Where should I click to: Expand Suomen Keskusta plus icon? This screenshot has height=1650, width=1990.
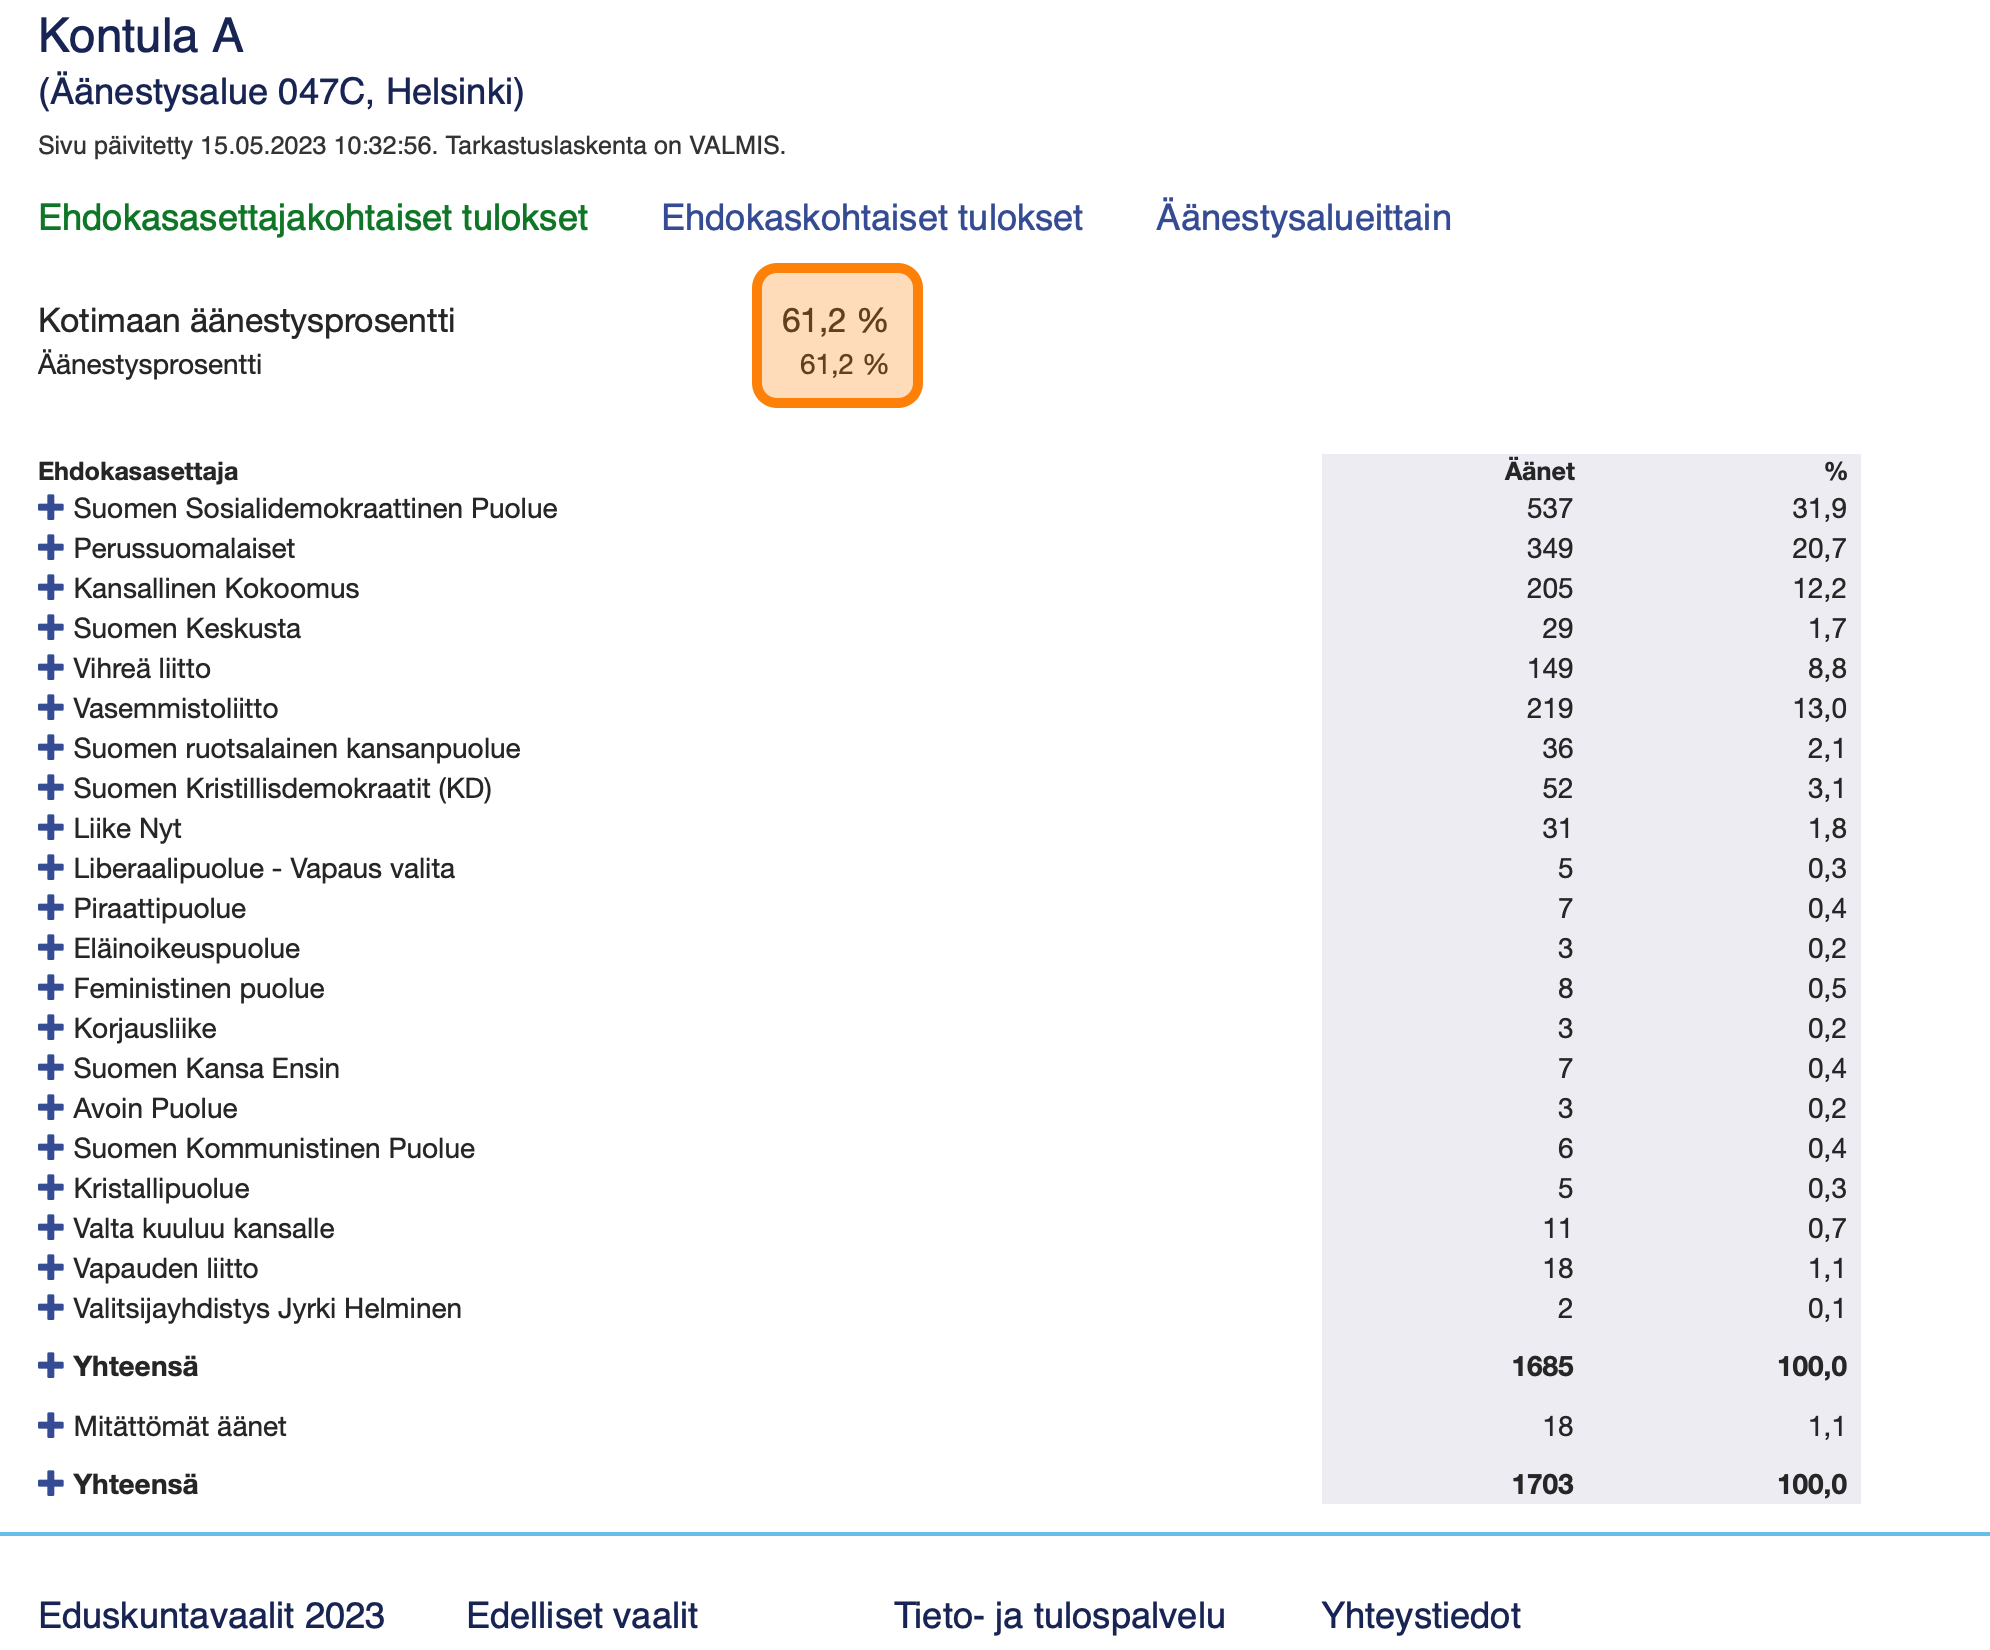click(50, 628)
